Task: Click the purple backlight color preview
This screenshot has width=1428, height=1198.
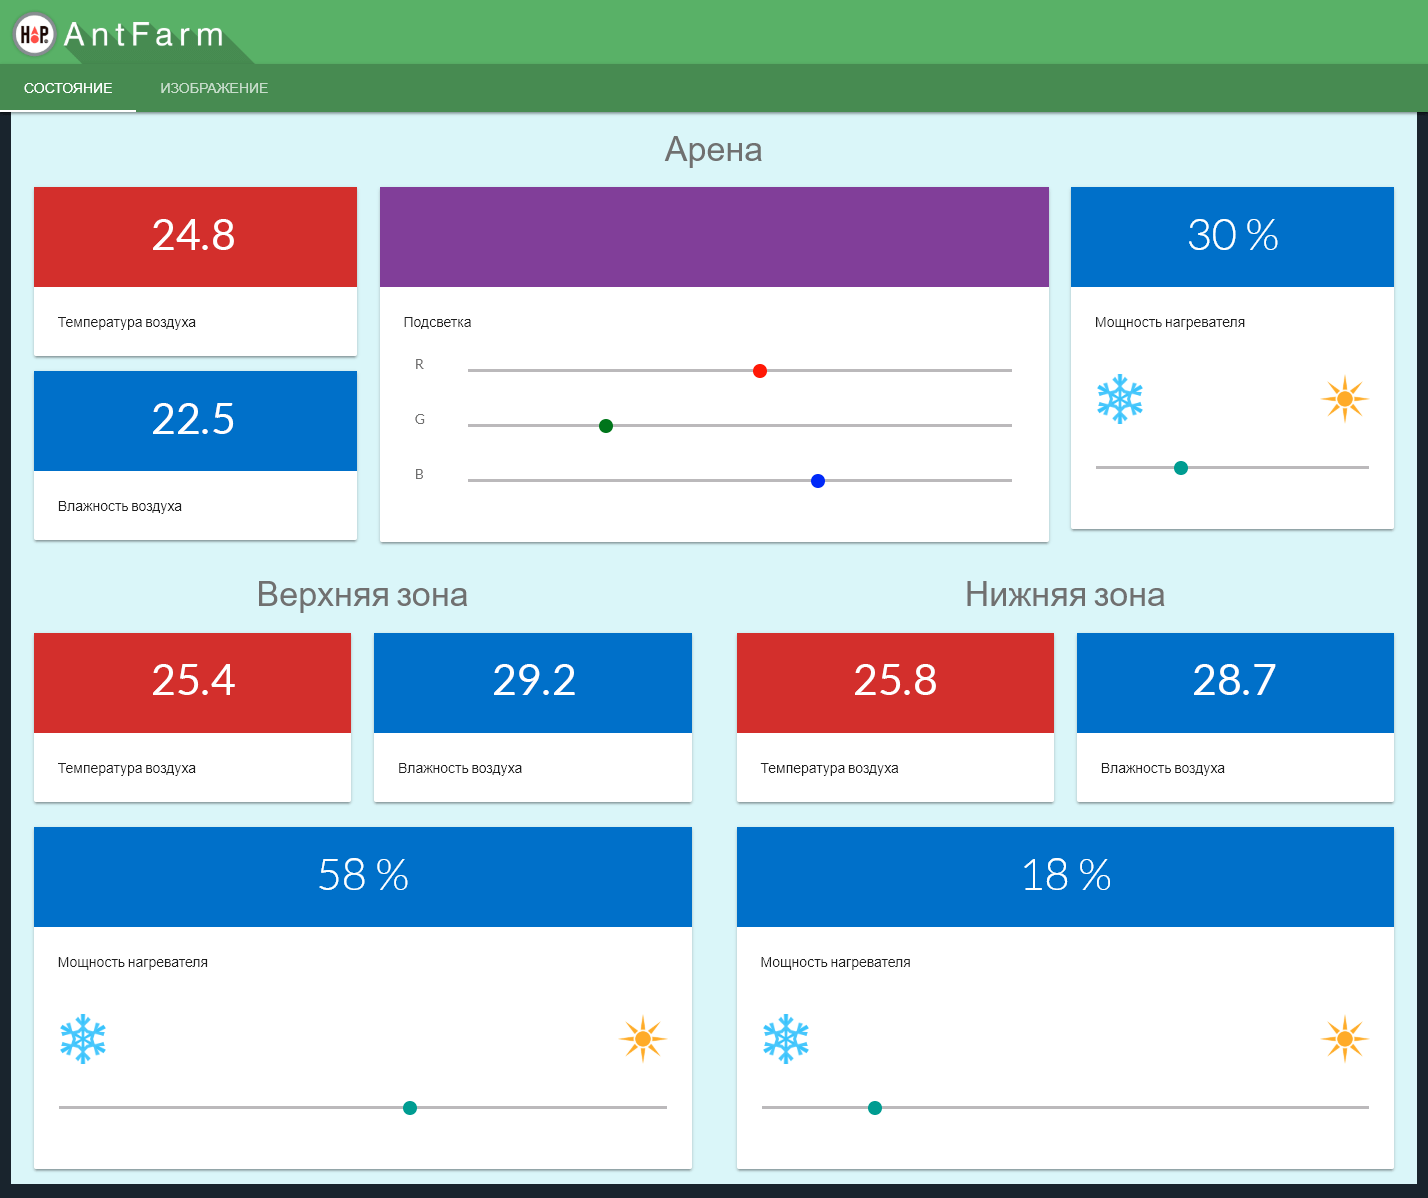Action: point(714,237)
